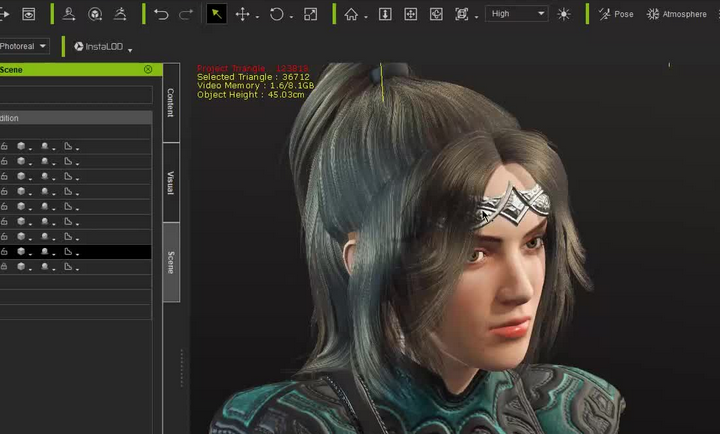Select the Scale tool
Image resolution: width=720 pixels, height=434 pixels.
click(x=310, y=14)
